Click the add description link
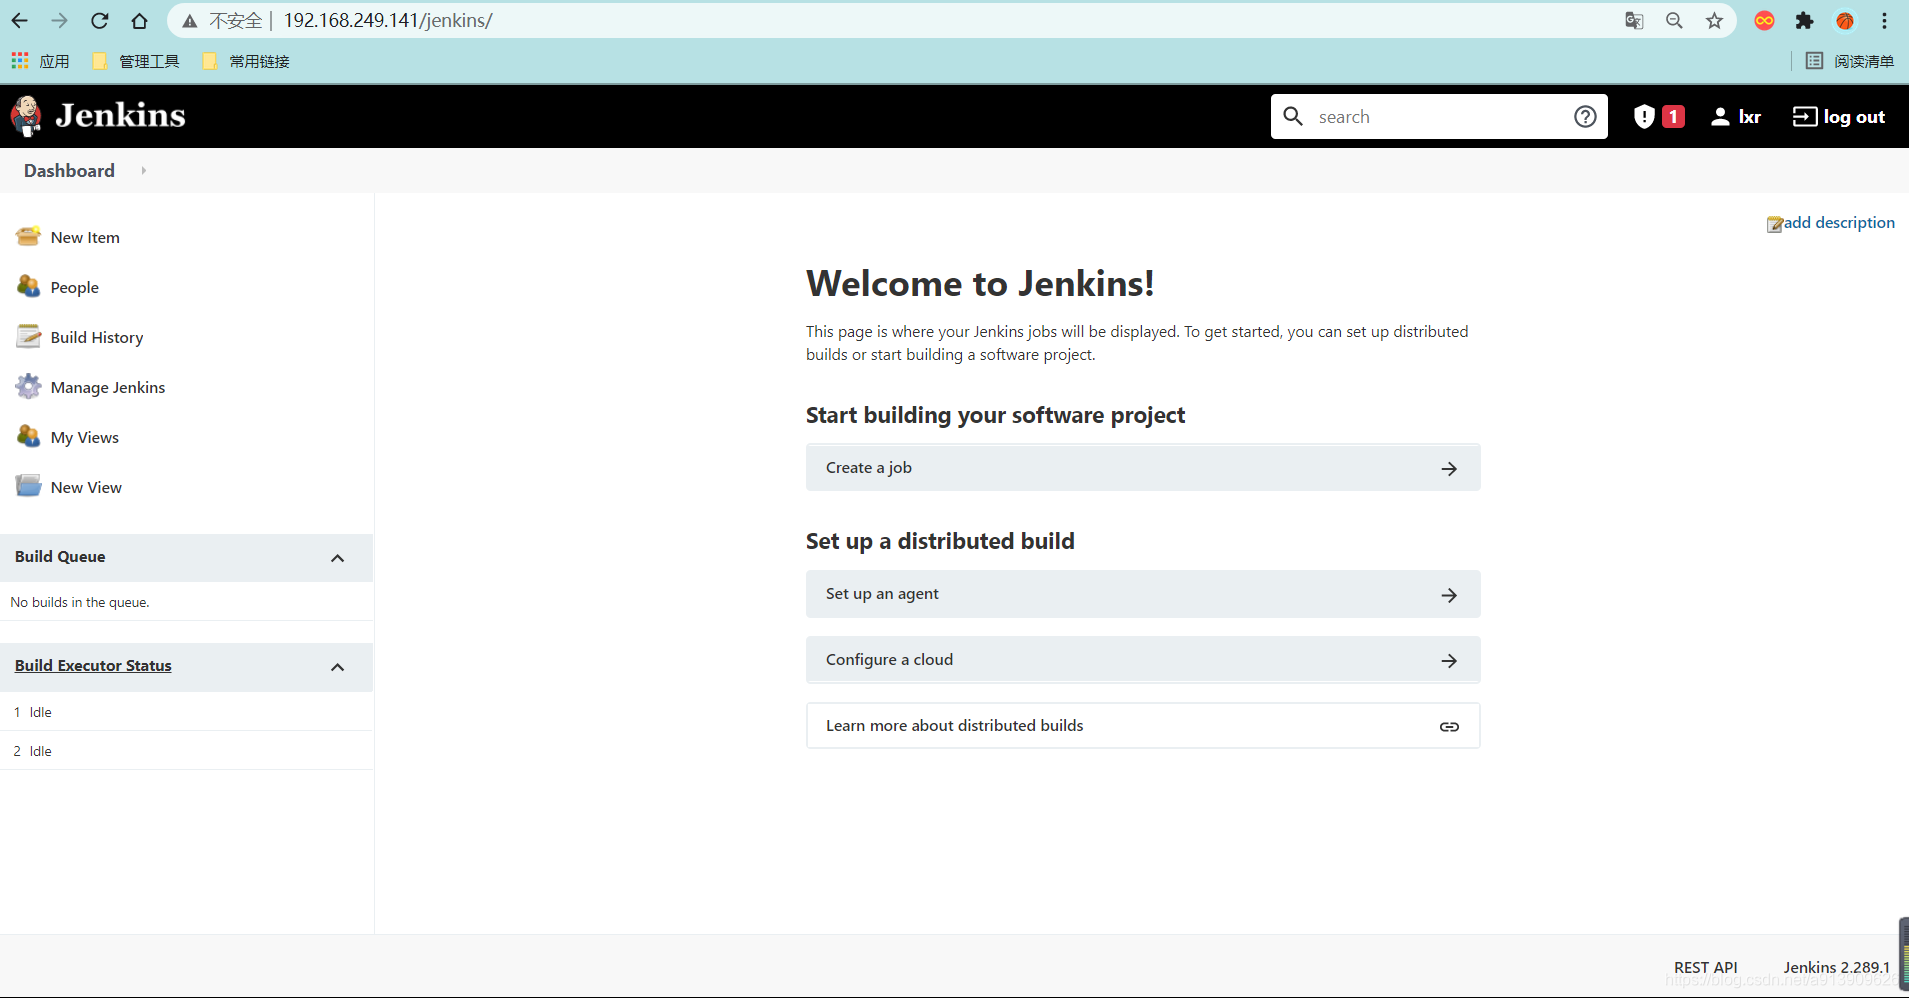The image size is (1909, 998). (1839, 223)
